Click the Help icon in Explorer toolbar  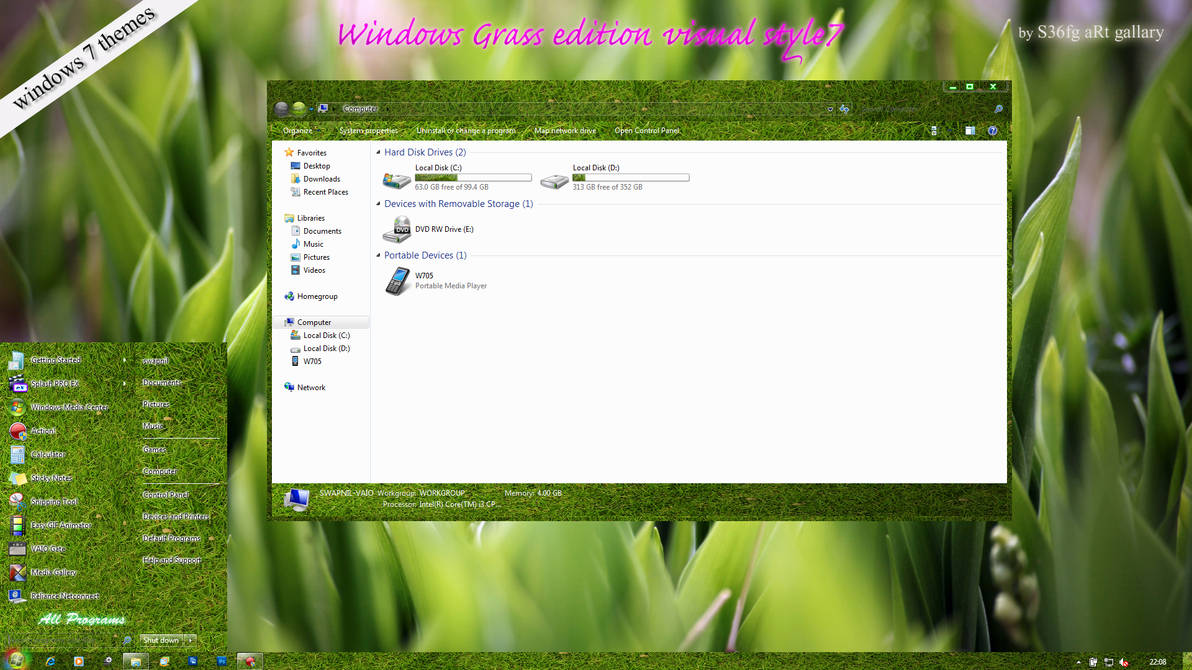[x=992, y=130]
